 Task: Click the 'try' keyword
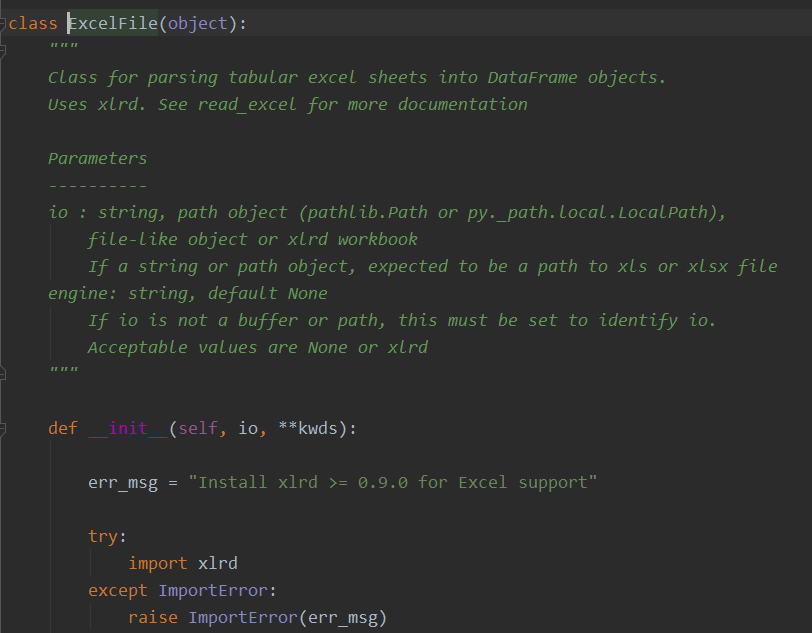(x=103, y=536)
